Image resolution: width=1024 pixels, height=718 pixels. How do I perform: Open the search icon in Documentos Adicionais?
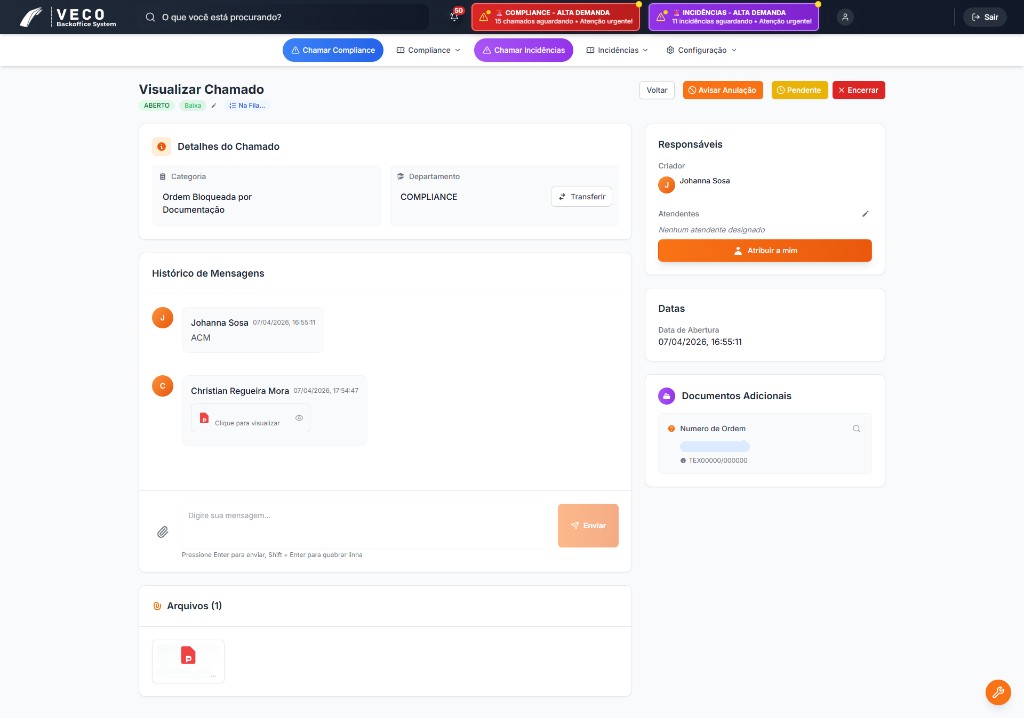coord(856,428)
